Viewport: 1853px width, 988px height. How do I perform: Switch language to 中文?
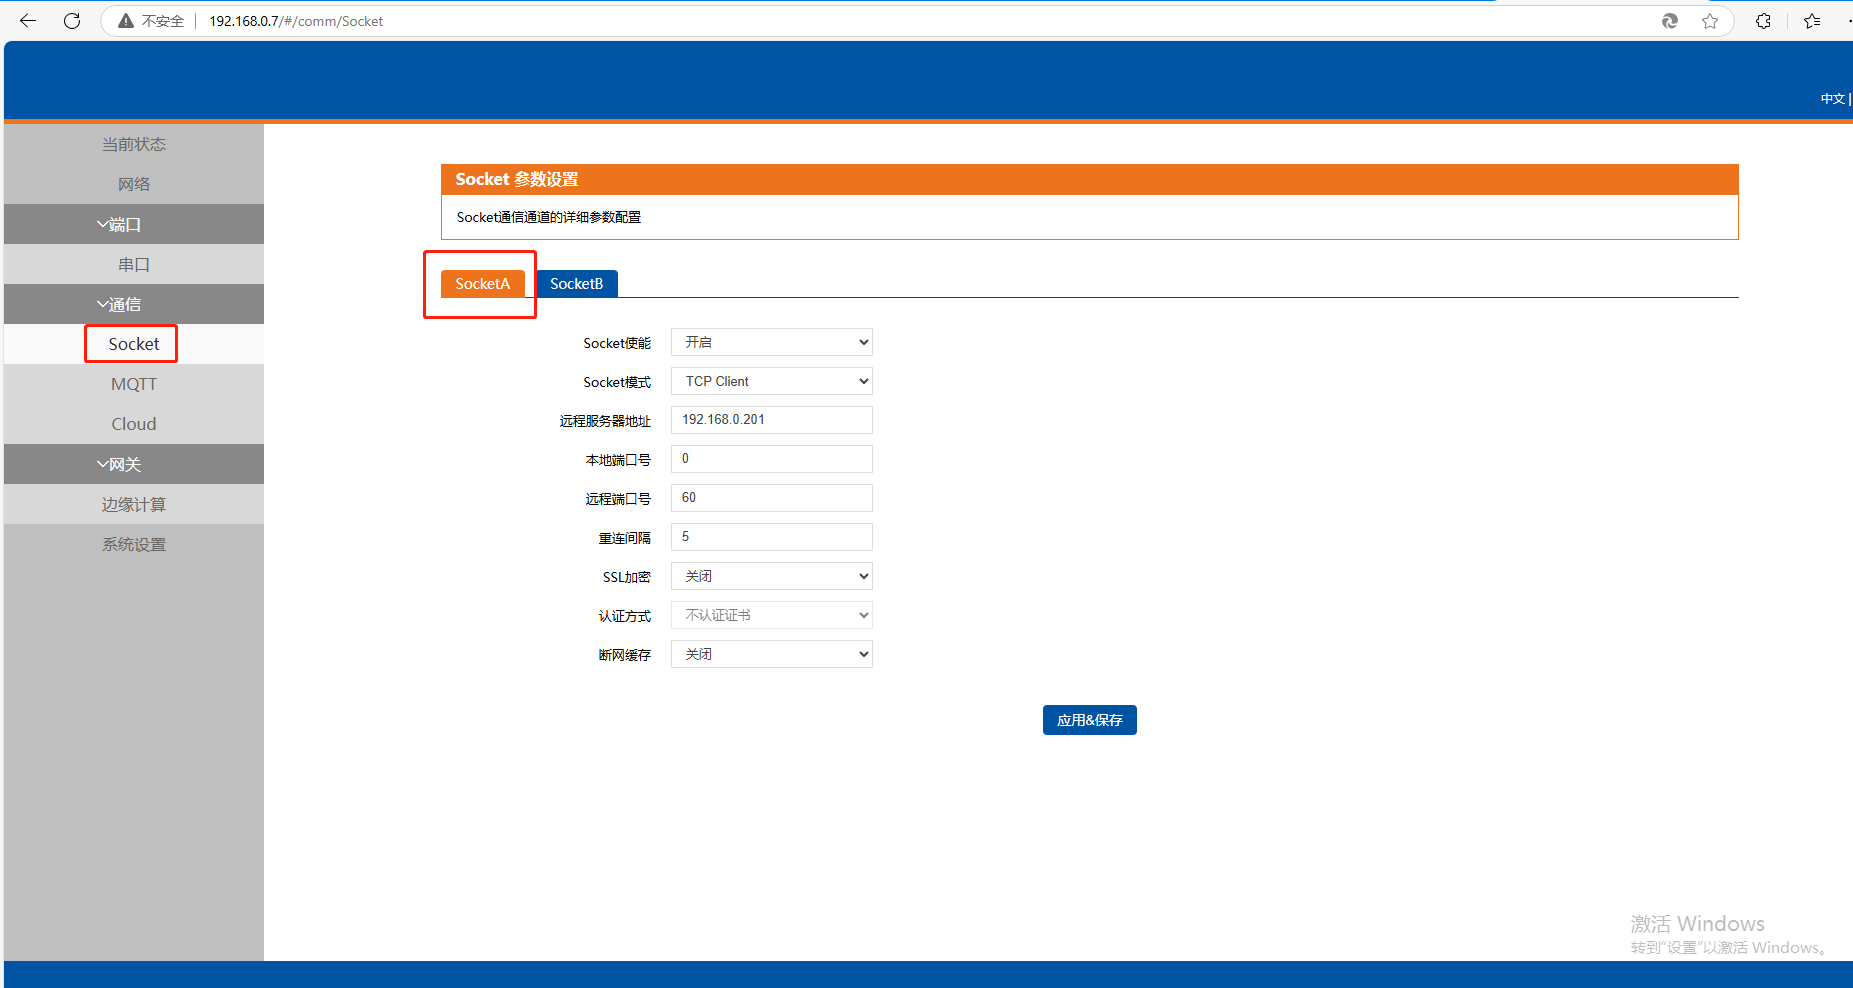1832,99
